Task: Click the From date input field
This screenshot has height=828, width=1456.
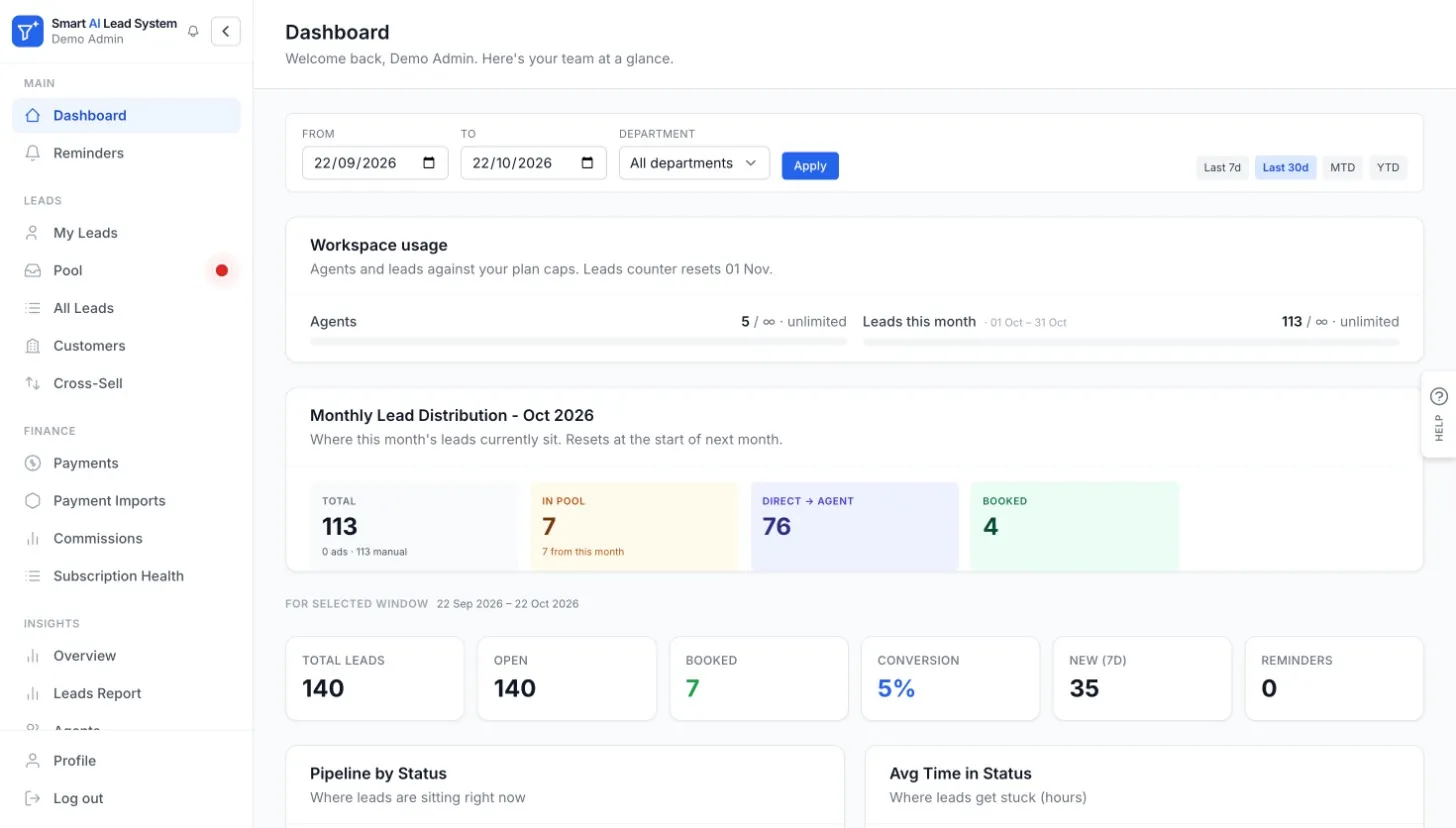Action: (x=375, y=163)
